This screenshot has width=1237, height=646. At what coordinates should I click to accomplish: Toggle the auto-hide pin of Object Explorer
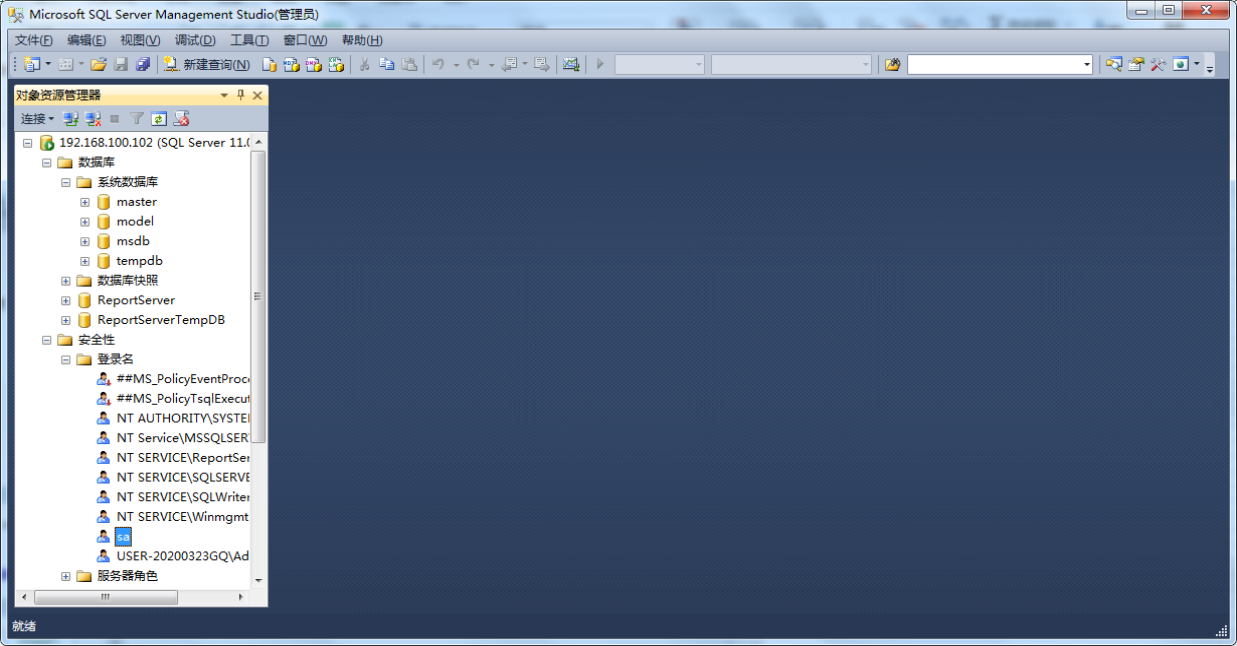pos(241,95)
